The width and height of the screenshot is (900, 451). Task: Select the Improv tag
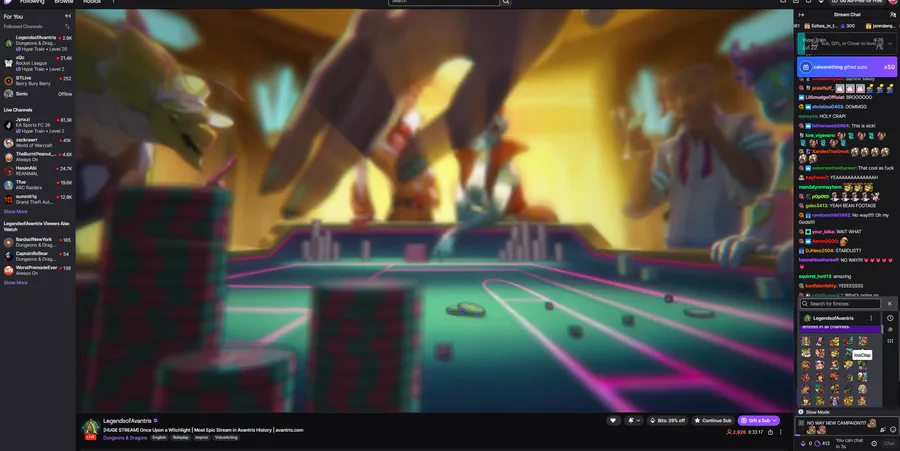[x=201, y=437]
